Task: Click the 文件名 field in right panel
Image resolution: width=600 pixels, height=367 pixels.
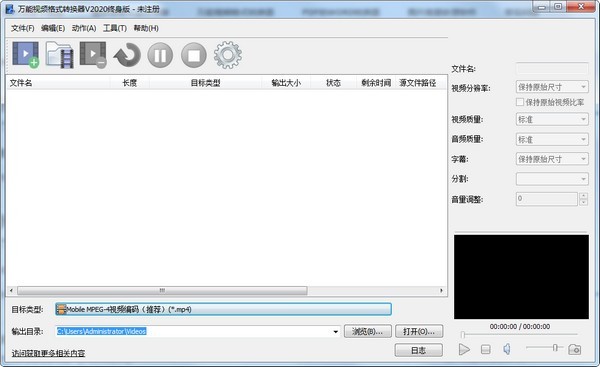Action: coord(552,69)
